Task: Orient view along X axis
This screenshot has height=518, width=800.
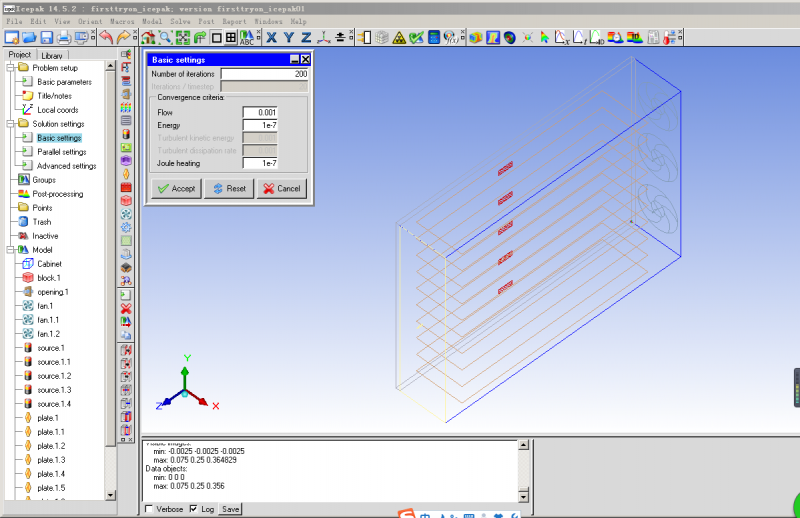Action: (271, 37)
